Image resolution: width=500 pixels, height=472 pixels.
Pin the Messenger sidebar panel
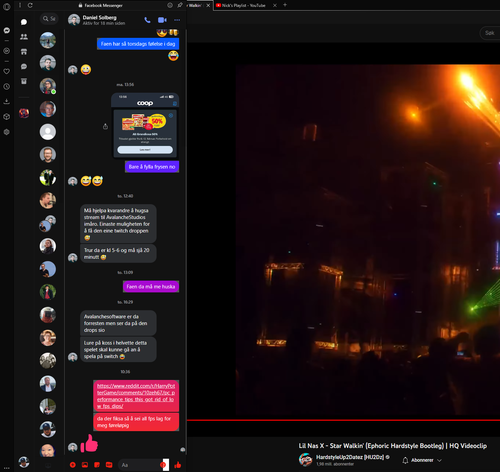[x=180, y=5]
